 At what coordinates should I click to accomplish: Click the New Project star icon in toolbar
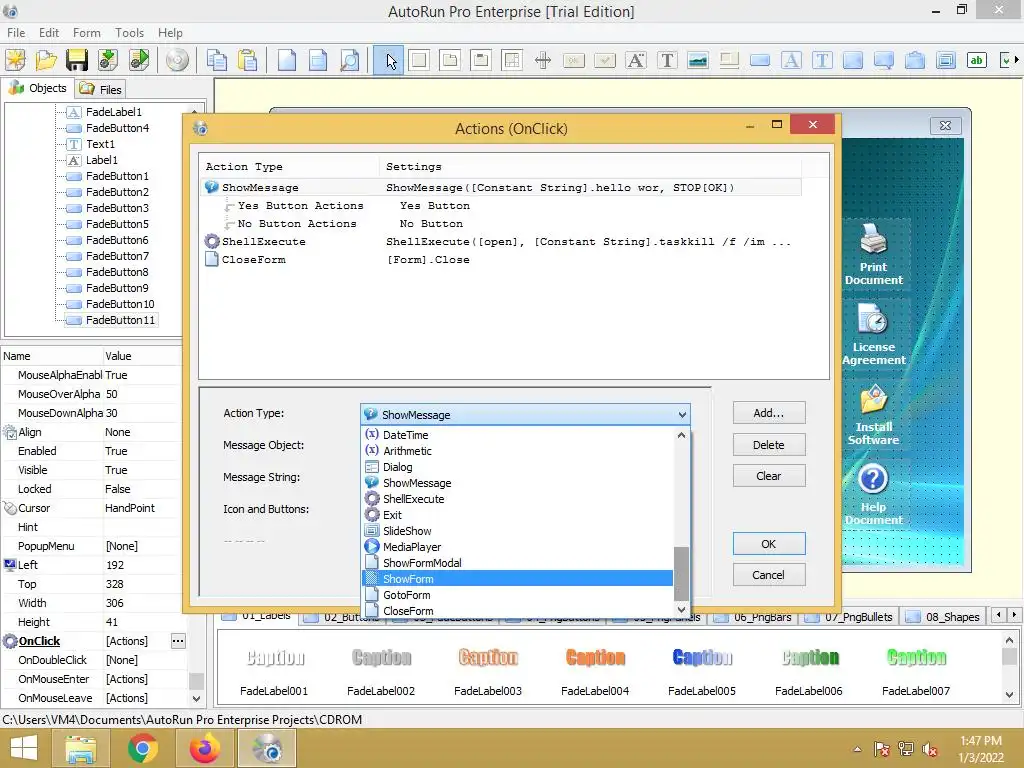15,60
